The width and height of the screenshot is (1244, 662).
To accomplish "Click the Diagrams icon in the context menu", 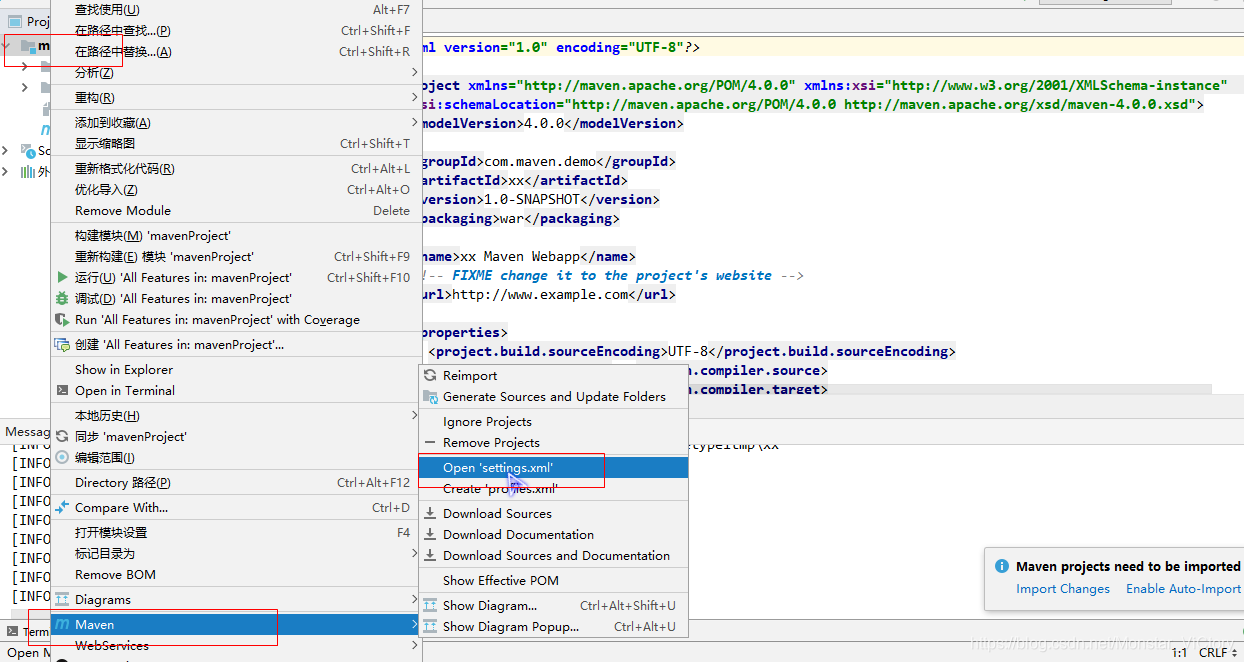I will click(x=62, y=599).
